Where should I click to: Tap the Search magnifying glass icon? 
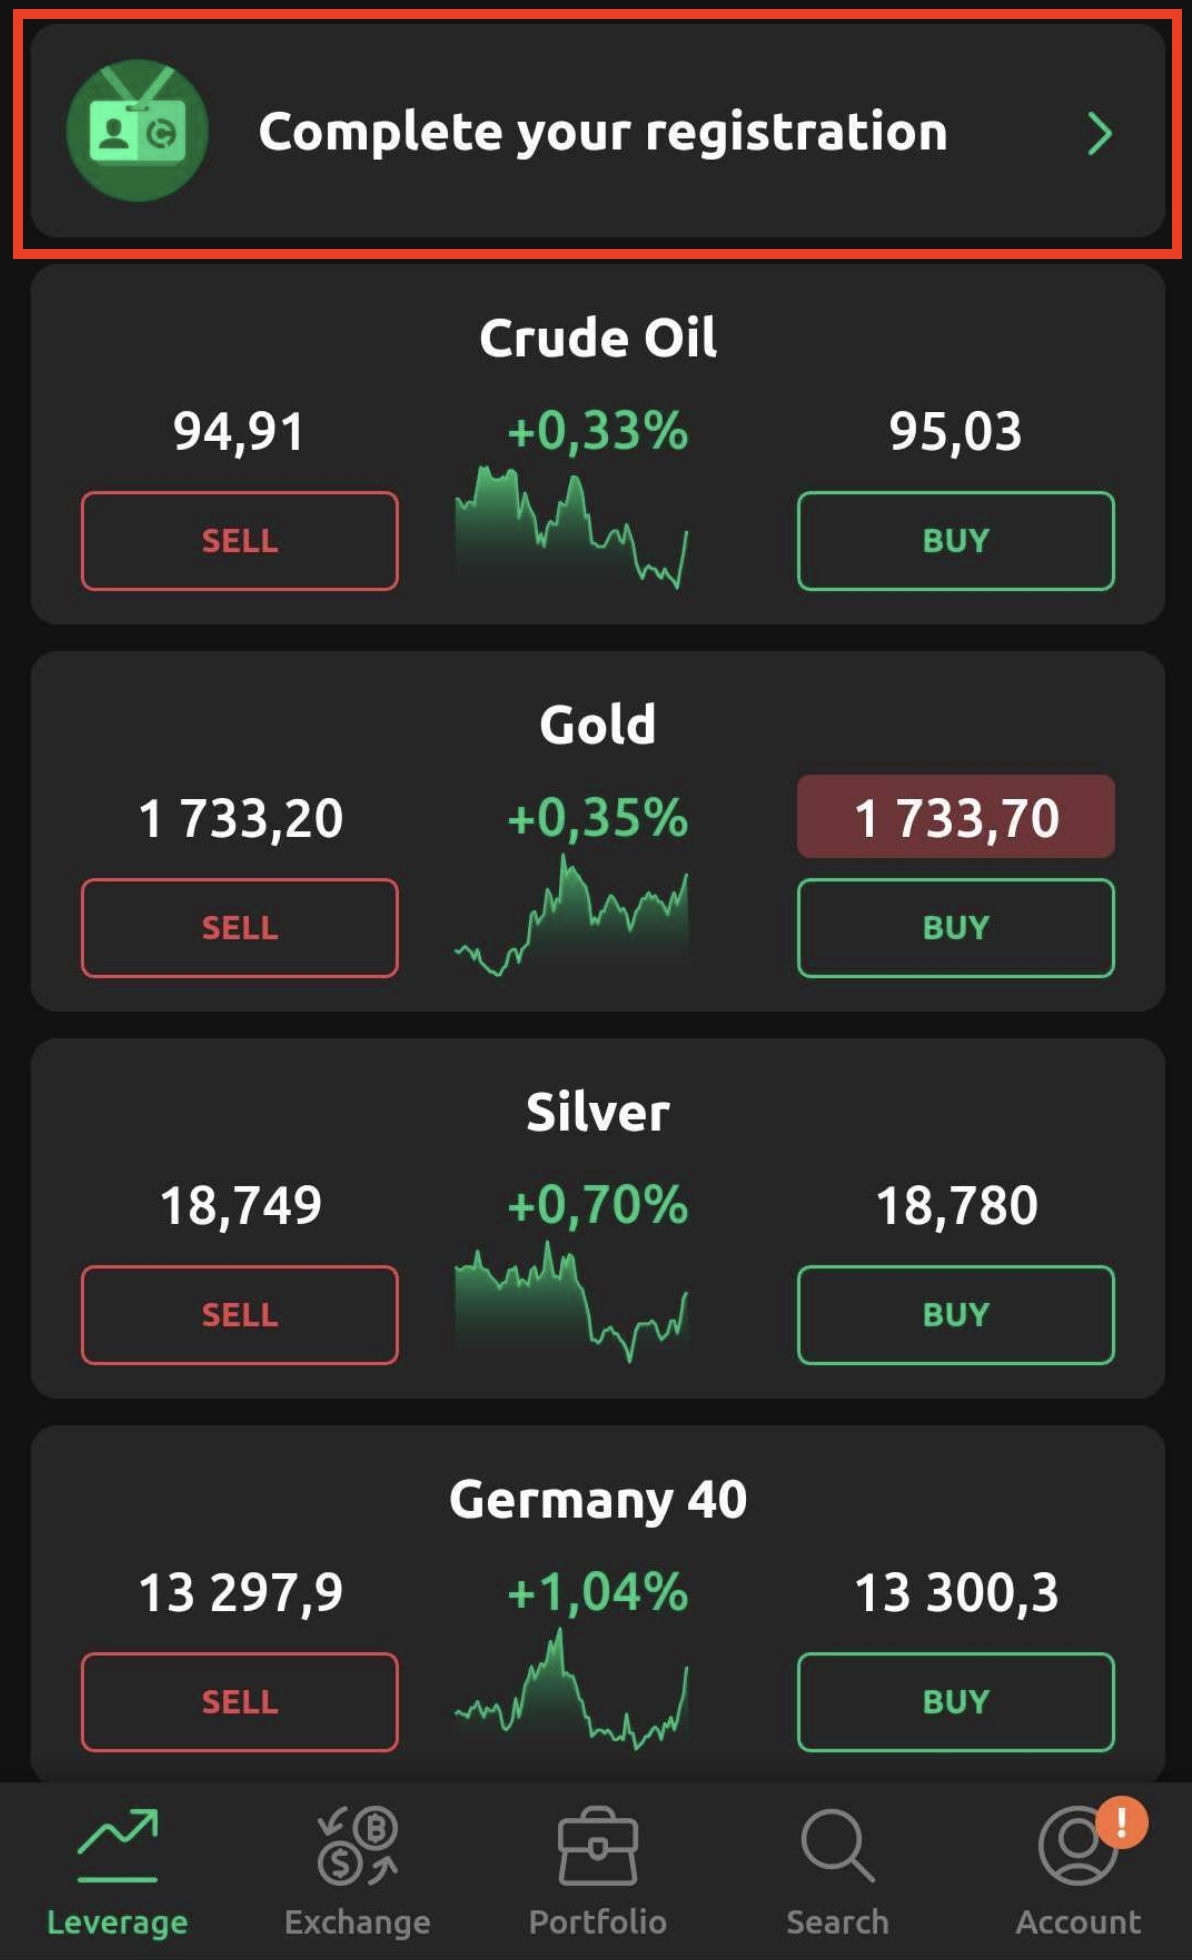(837, 1845)
